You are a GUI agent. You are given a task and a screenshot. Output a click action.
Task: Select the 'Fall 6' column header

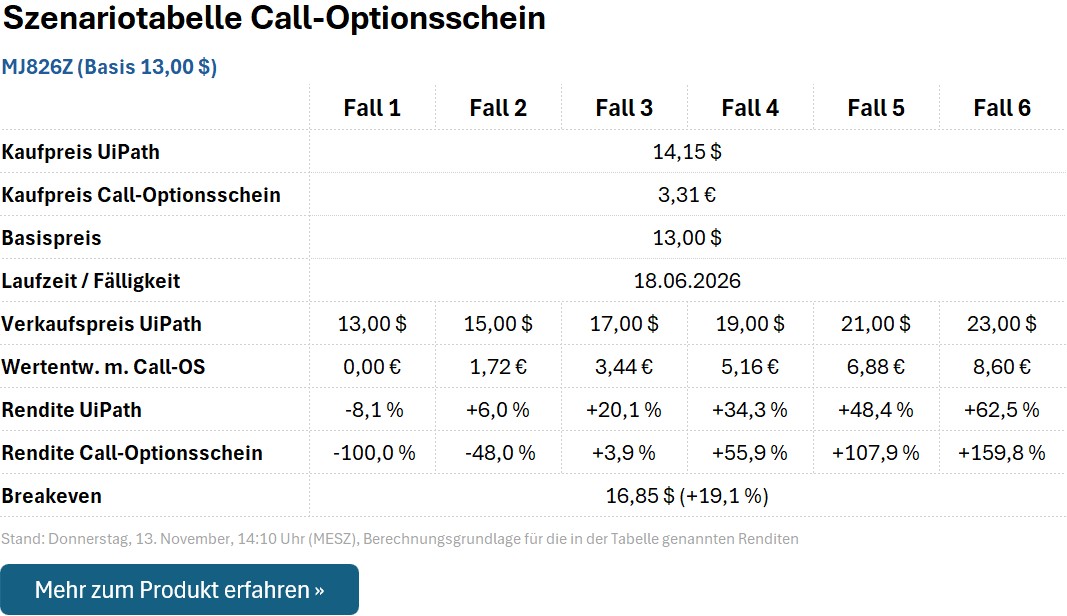(x=1003, y=107)
